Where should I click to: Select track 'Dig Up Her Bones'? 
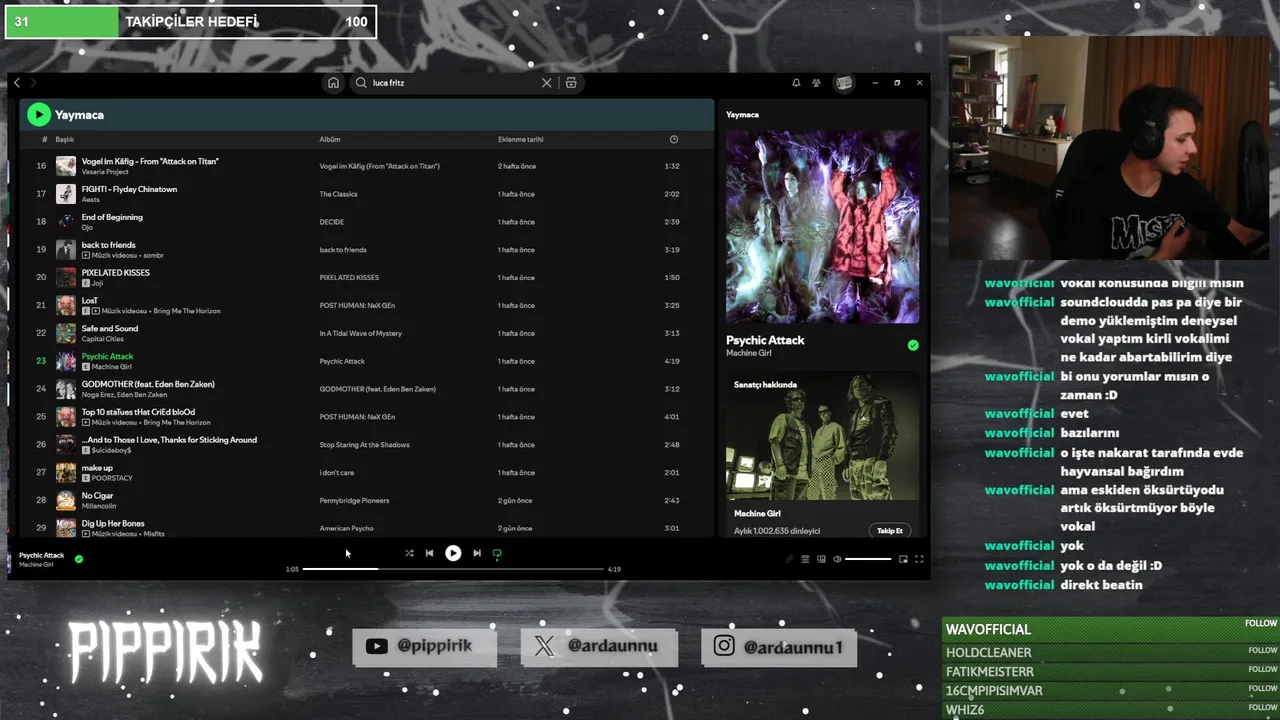pyautogui.click(x=113, y=525)
